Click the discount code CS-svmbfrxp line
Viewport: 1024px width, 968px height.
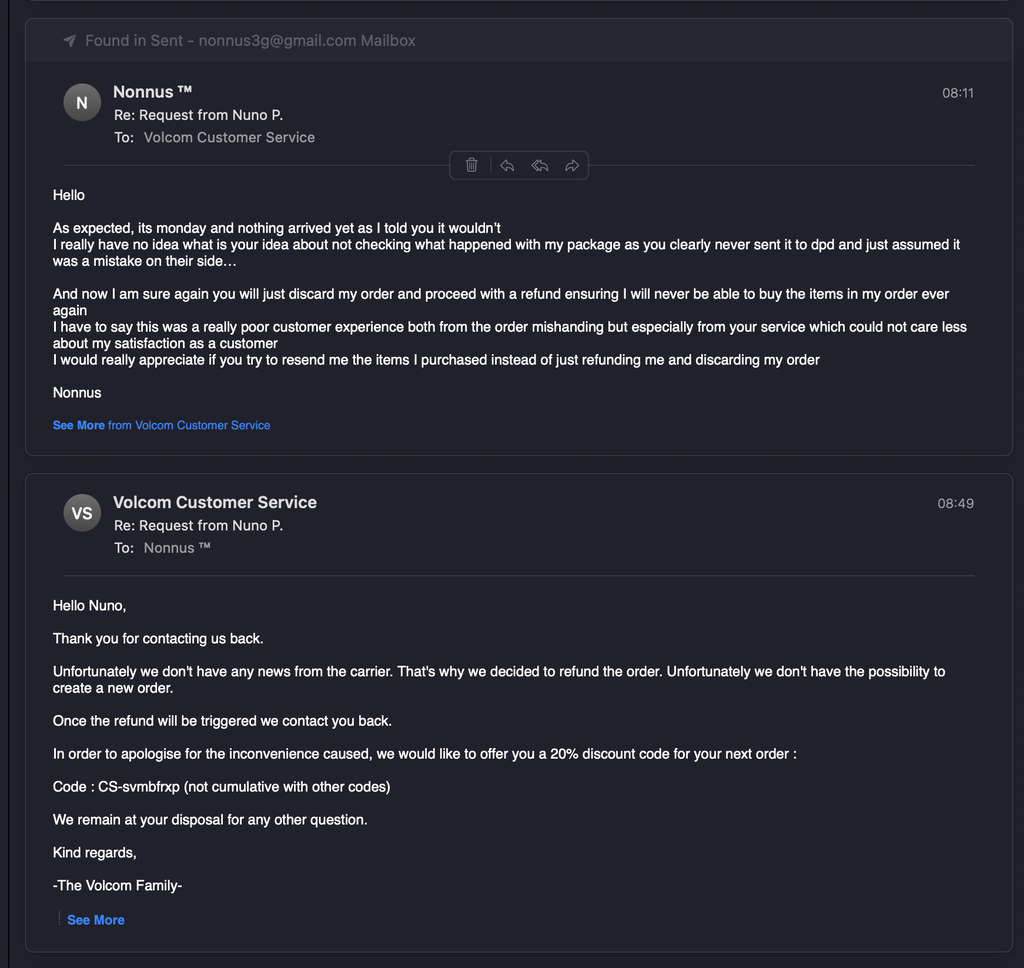pyautogui.click(x=221, y=786)
